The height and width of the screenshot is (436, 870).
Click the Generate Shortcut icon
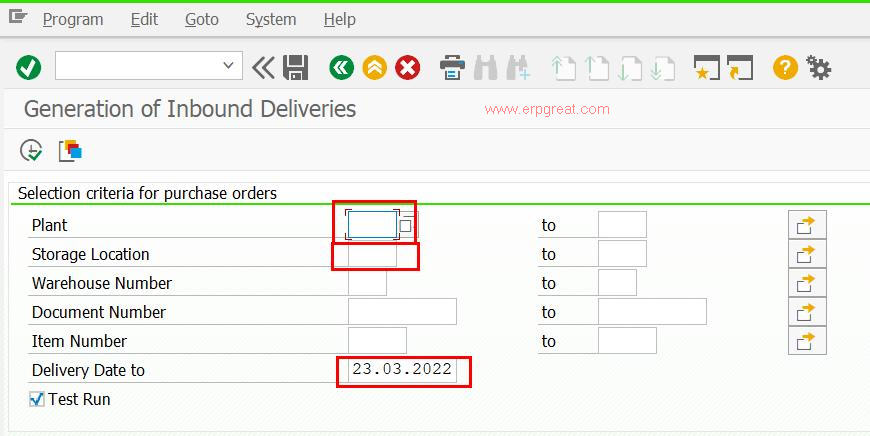click(x=740, y=68)
